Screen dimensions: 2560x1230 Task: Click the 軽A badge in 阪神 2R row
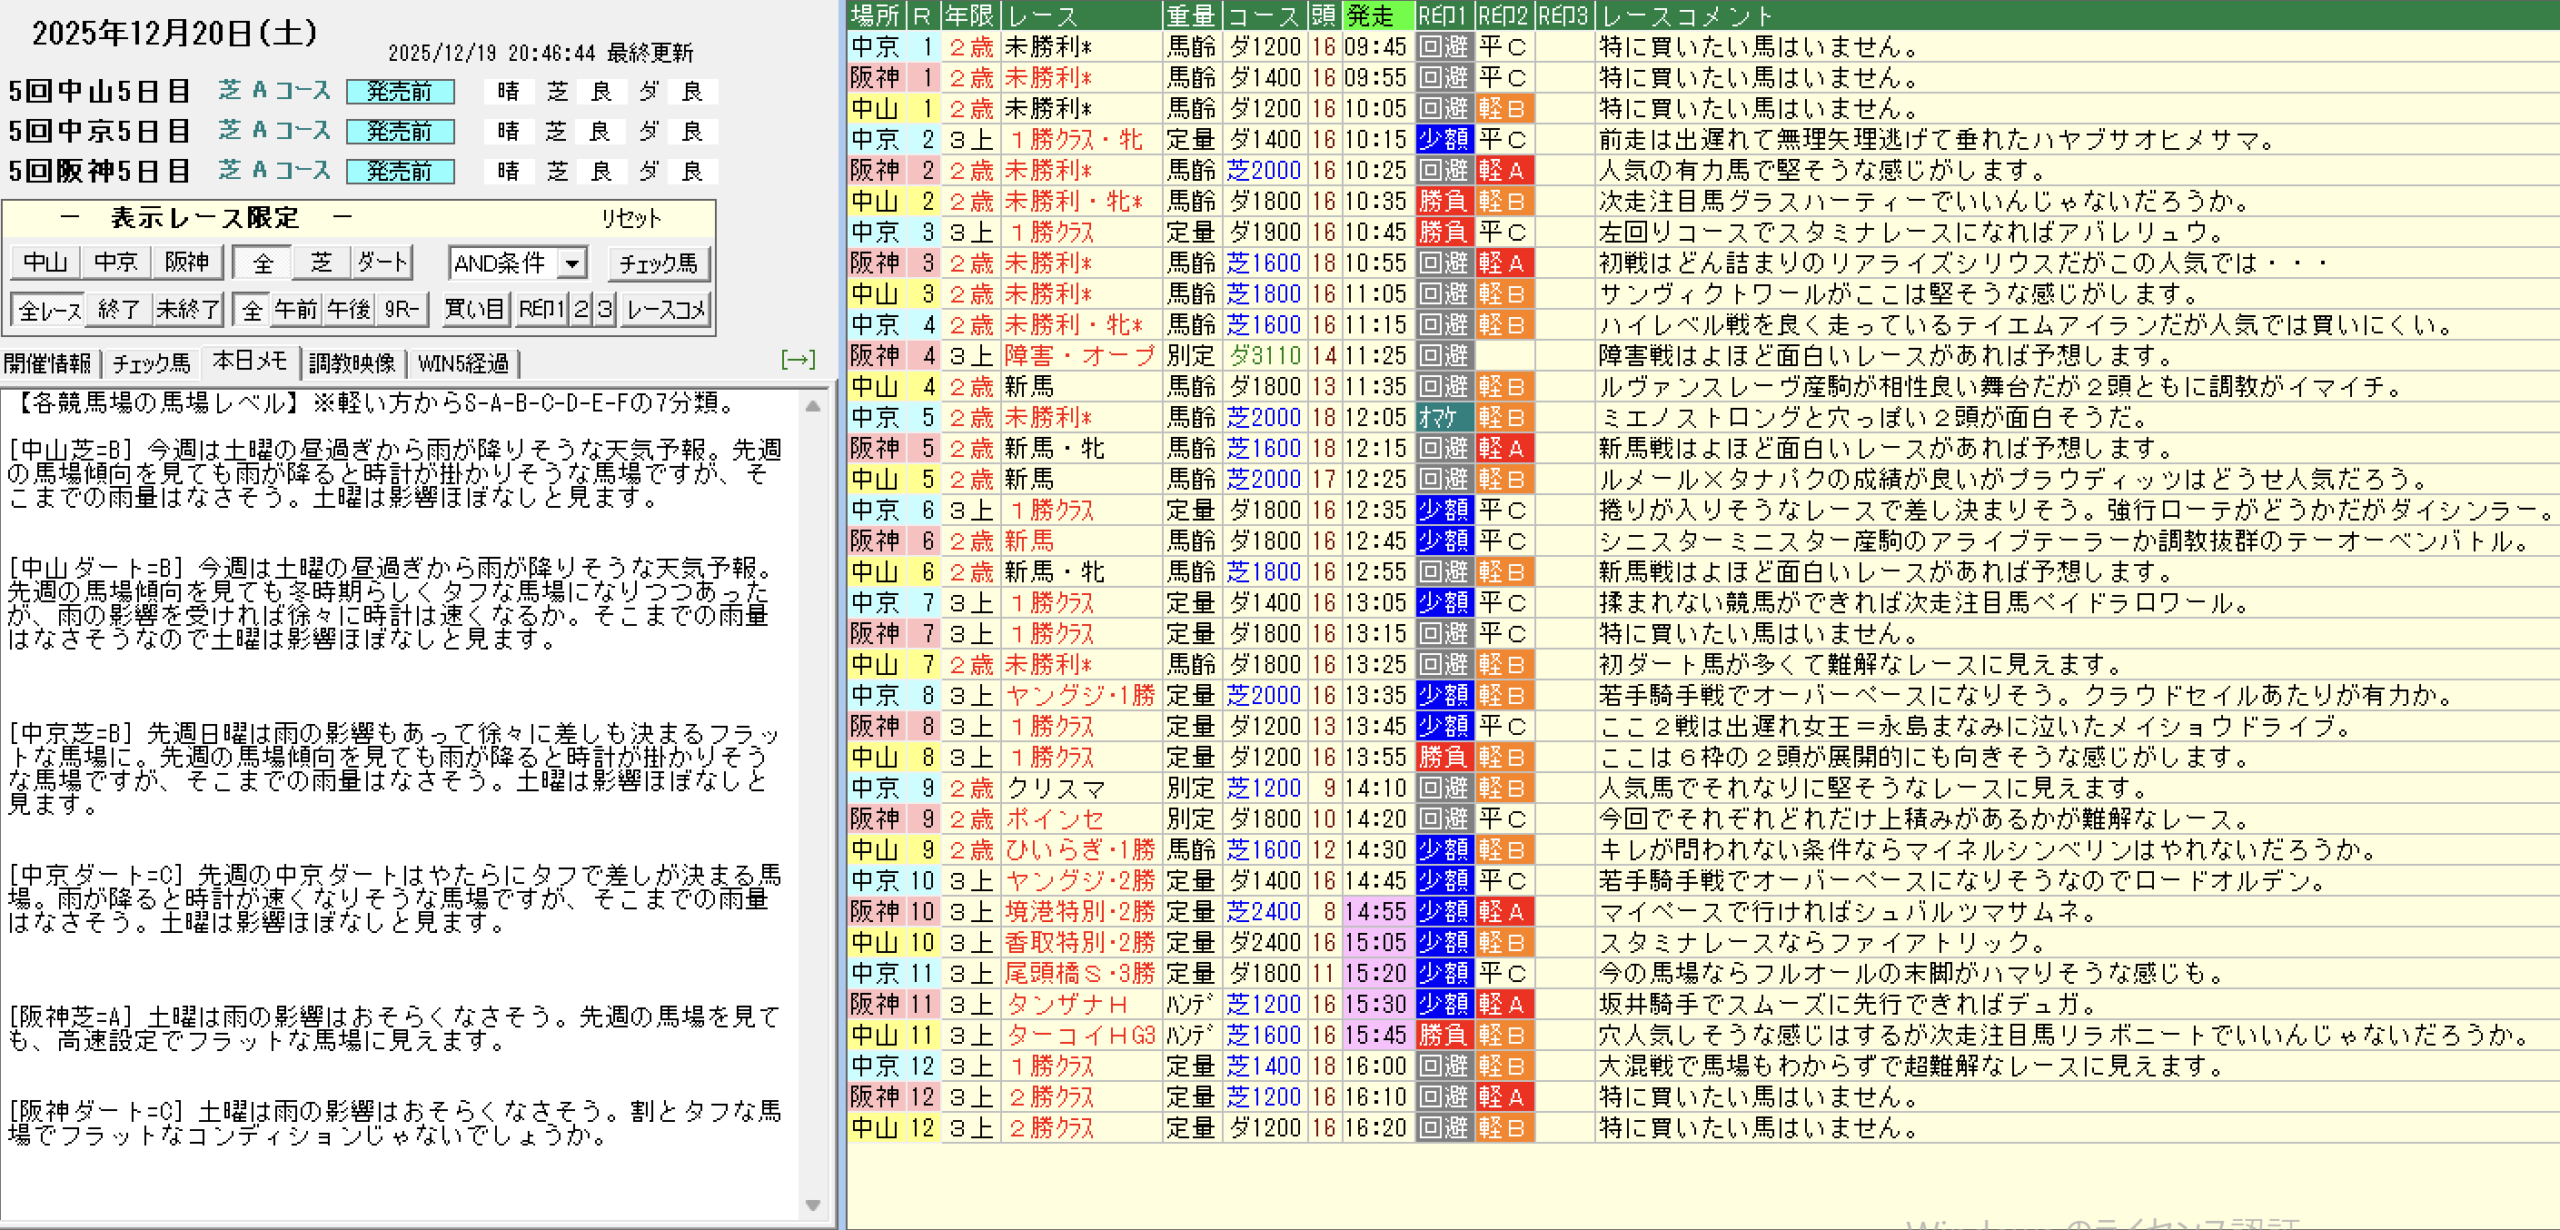coord(1503,170)
